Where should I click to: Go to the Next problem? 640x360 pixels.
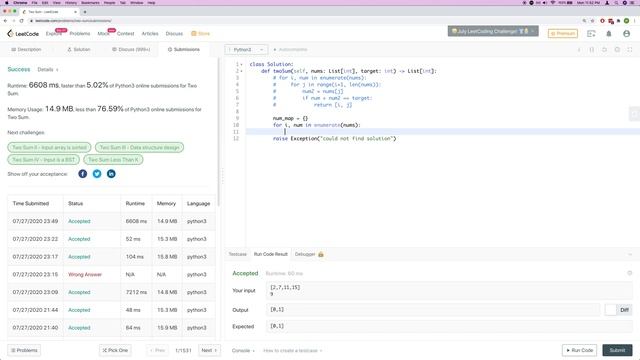point(209,350)
